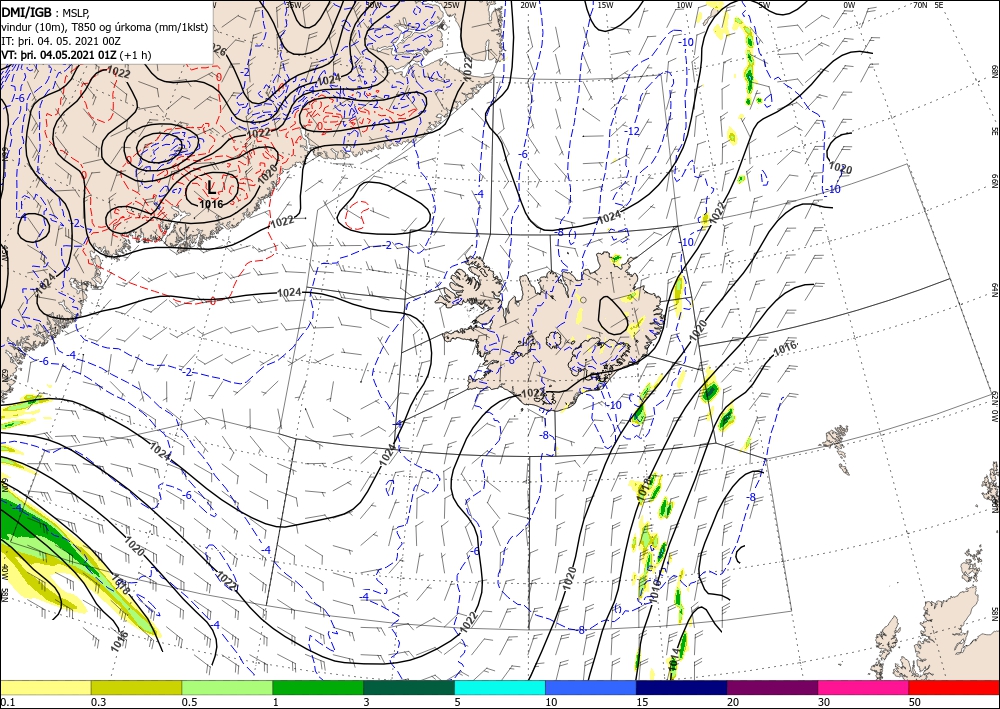Screen dimensions: 1000x709
Task: Pick the blue 10 mm legend swatch
Action: point(591,687)
